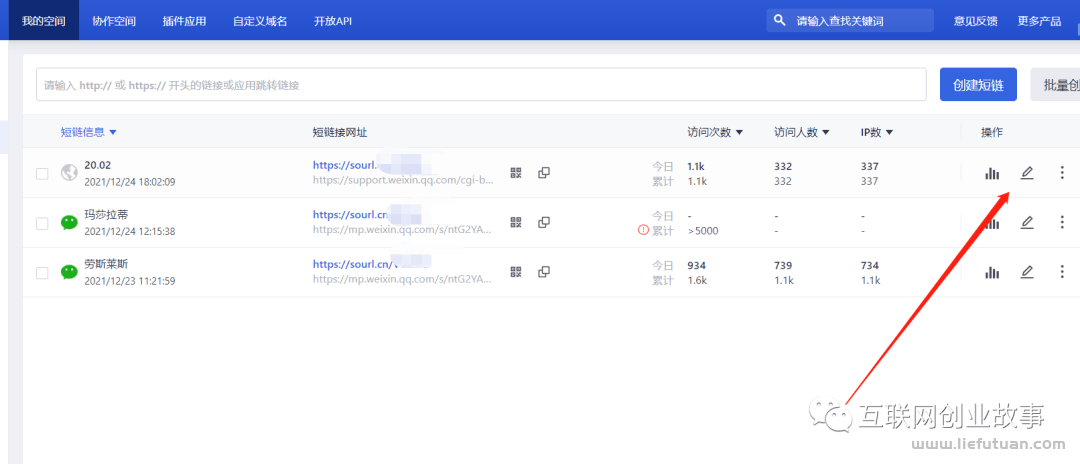Open more options menu for 玛莎拉蒂 row
This screenshot has width=1080, height=464.
[1062, 222]
